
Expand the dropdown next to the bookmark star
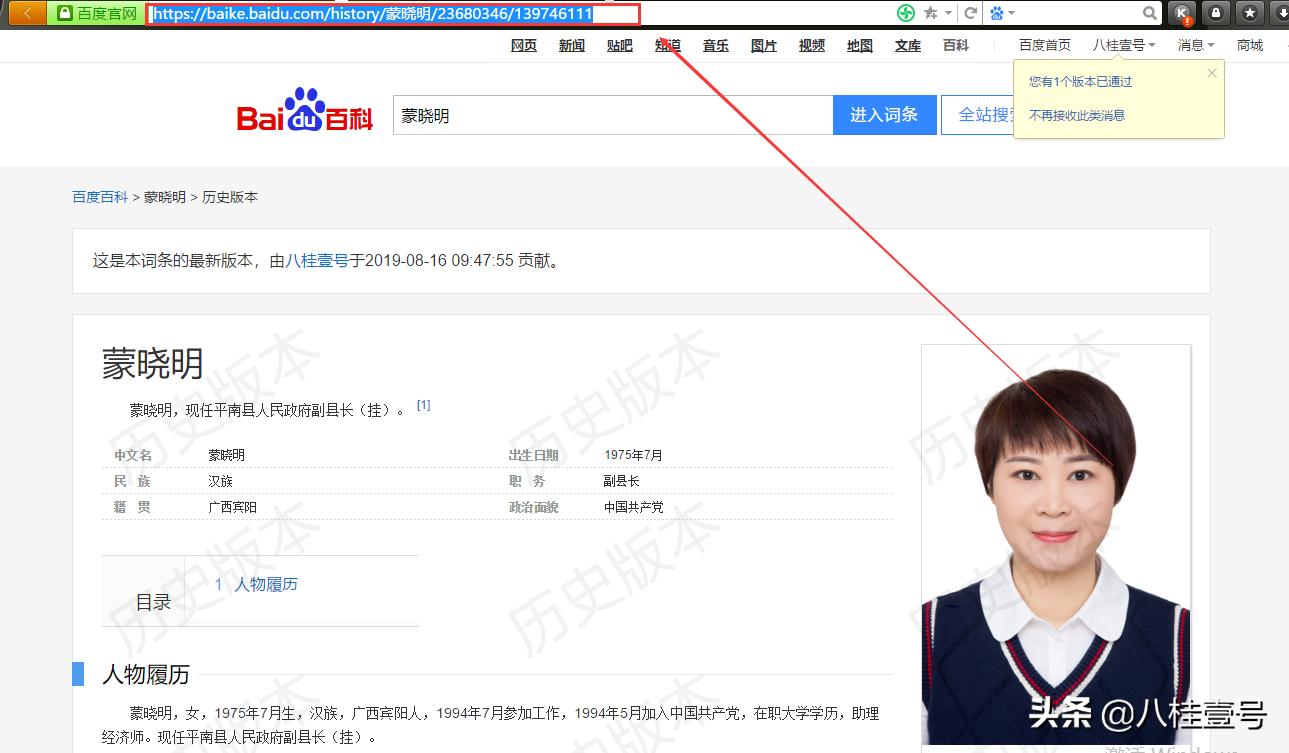(x=948, y=13)
